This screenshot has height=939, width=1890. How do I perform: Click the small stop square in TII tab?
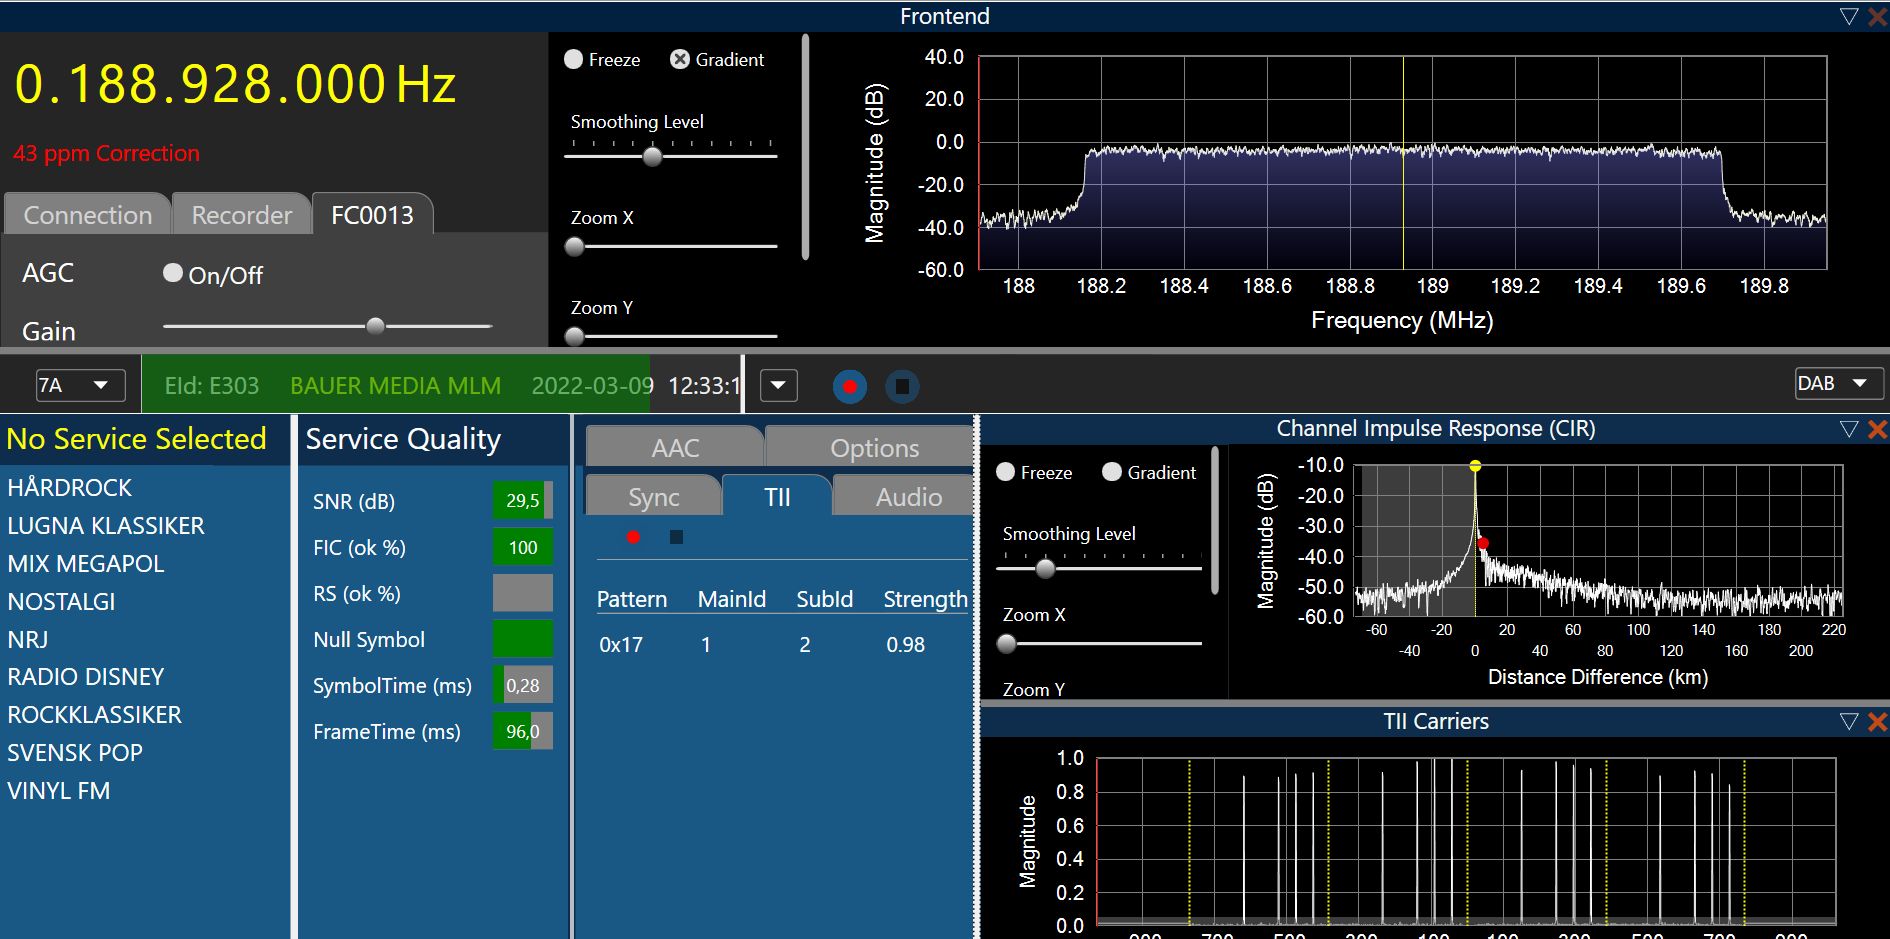(676, 537)
